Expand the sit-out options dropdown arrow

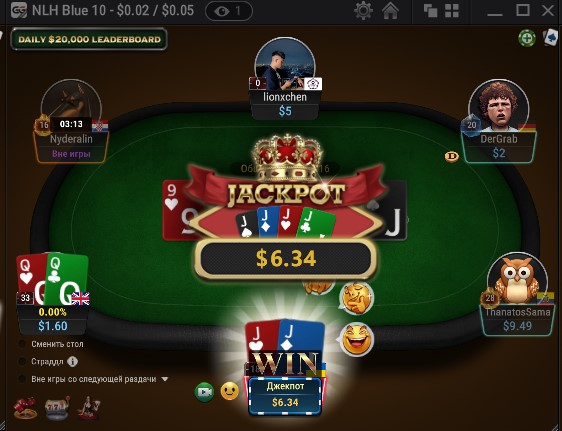165,379
